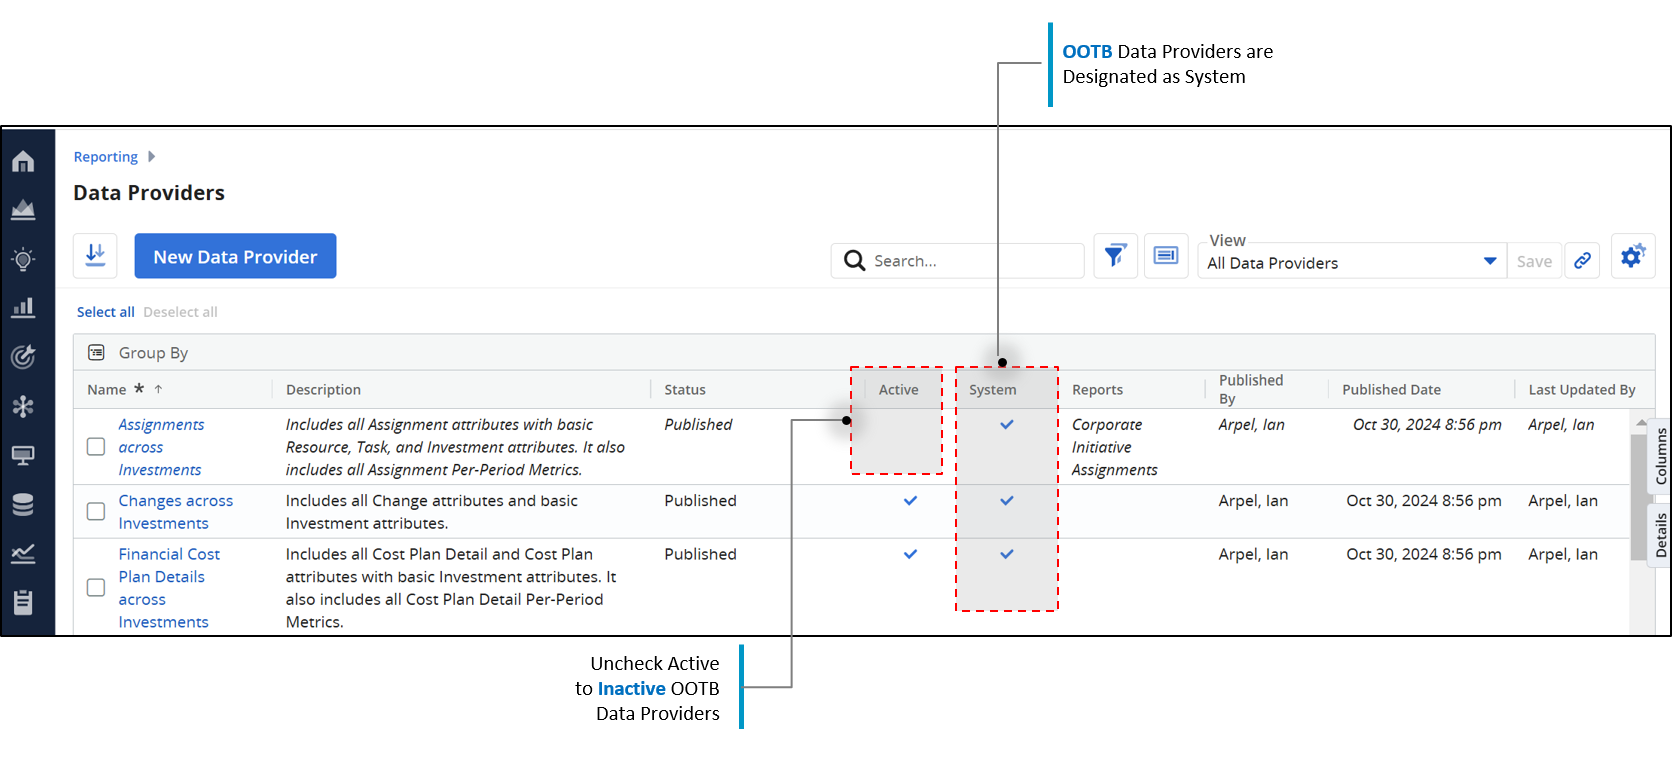The image size is (1672, 774).
Task: Click the Home icon in sidebar
Action: (x=23, y=162)
